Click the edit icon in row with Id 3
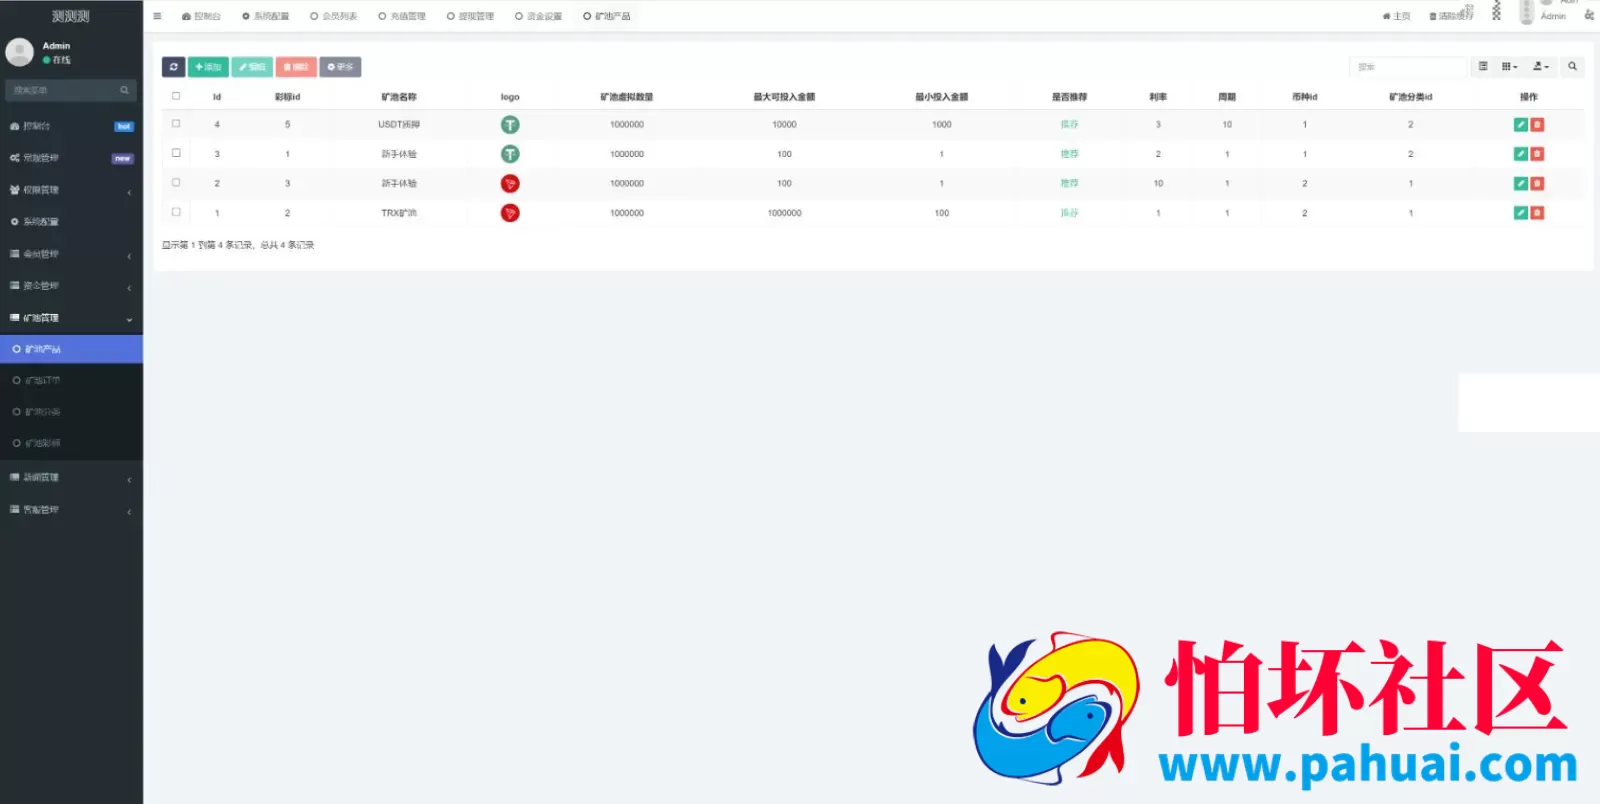The image size is (1600, 804). [1520, 154]
